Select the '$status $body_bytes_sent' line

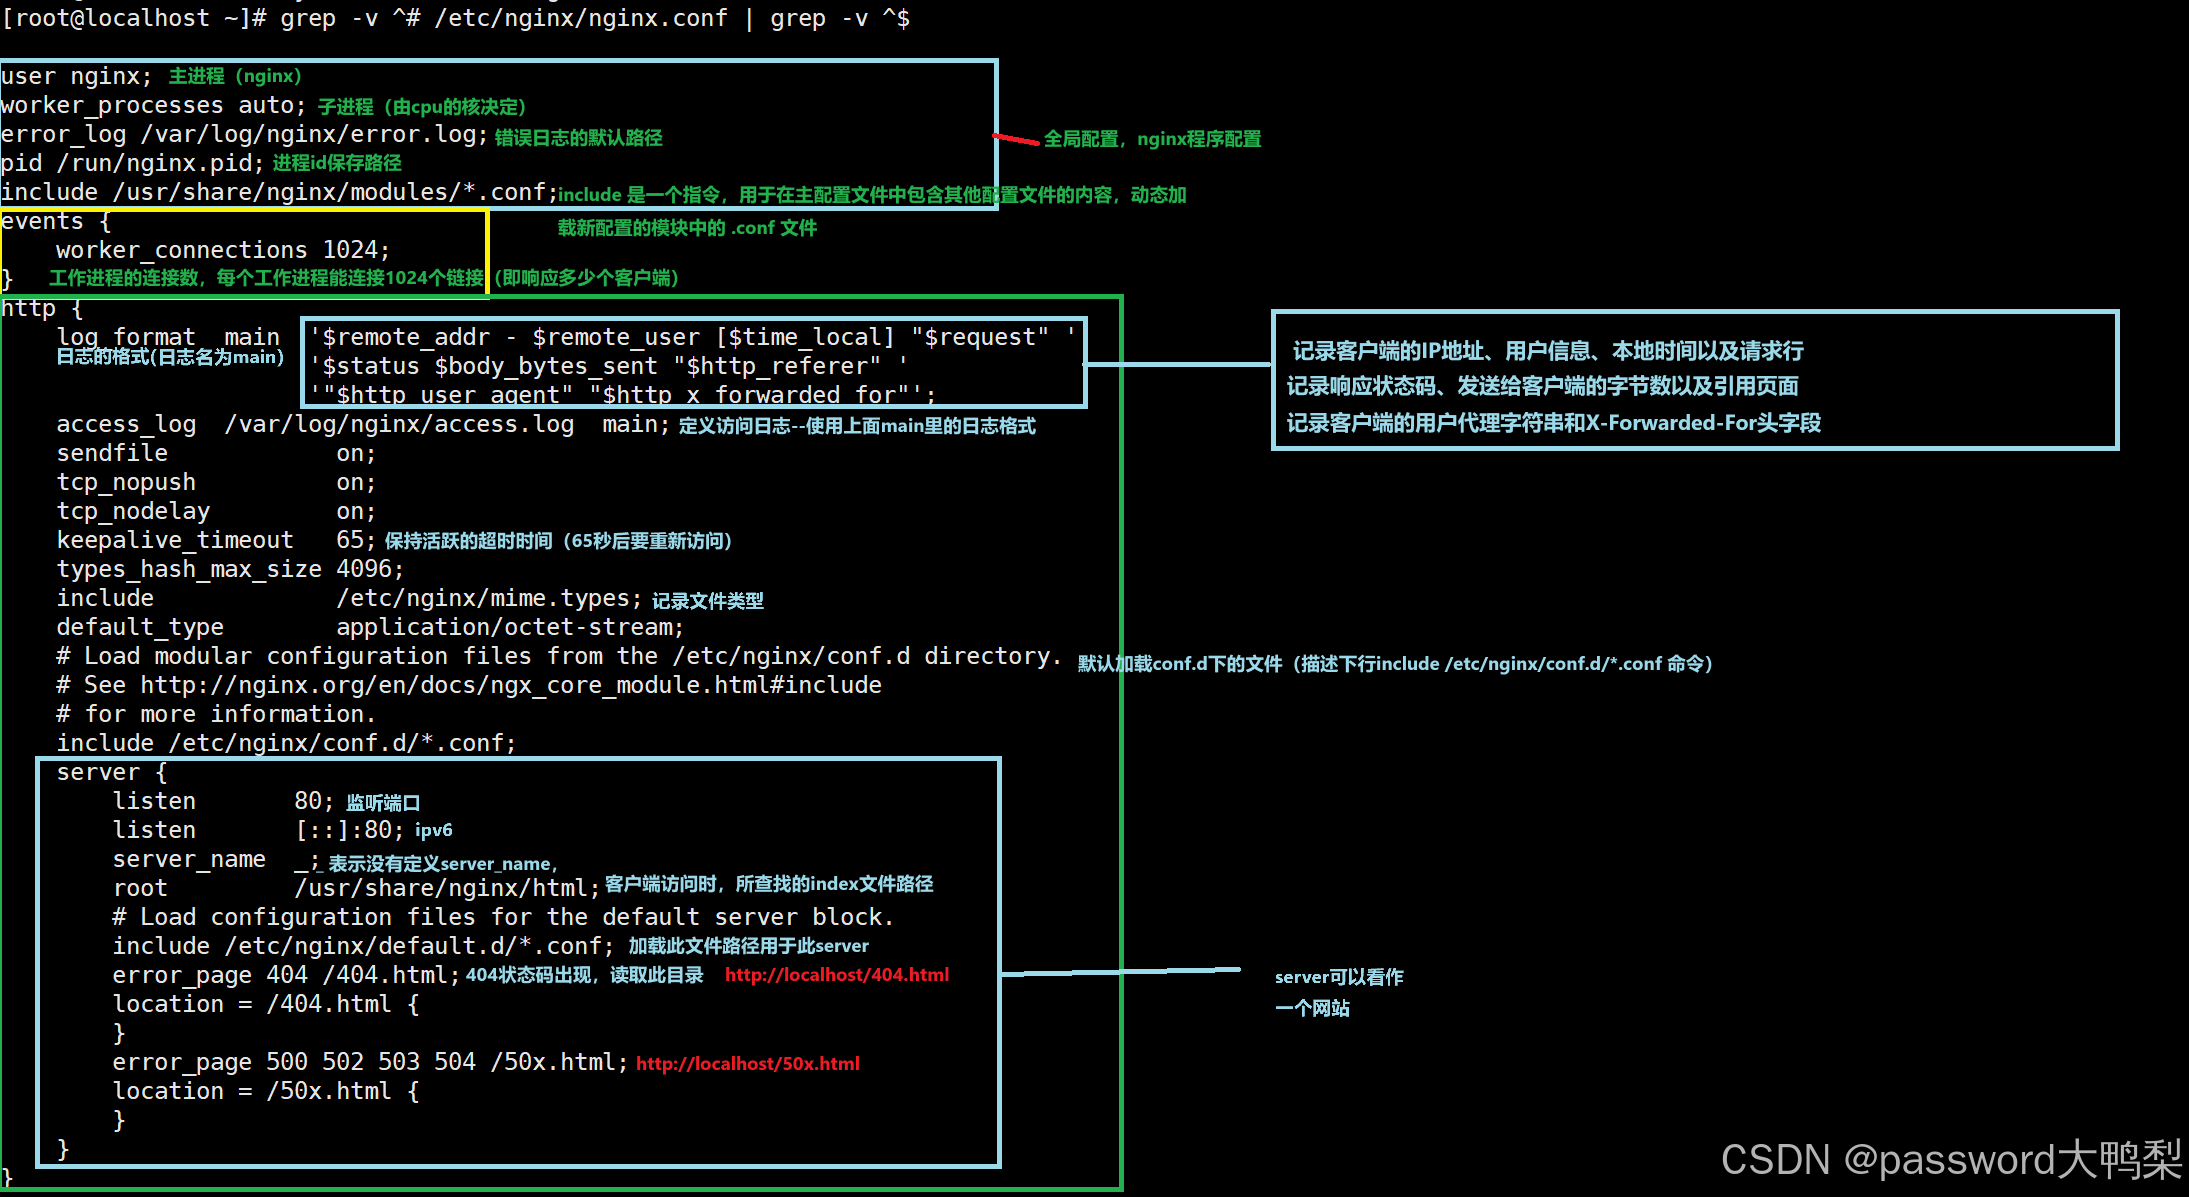pyautogui.click(x=609, y=366)
